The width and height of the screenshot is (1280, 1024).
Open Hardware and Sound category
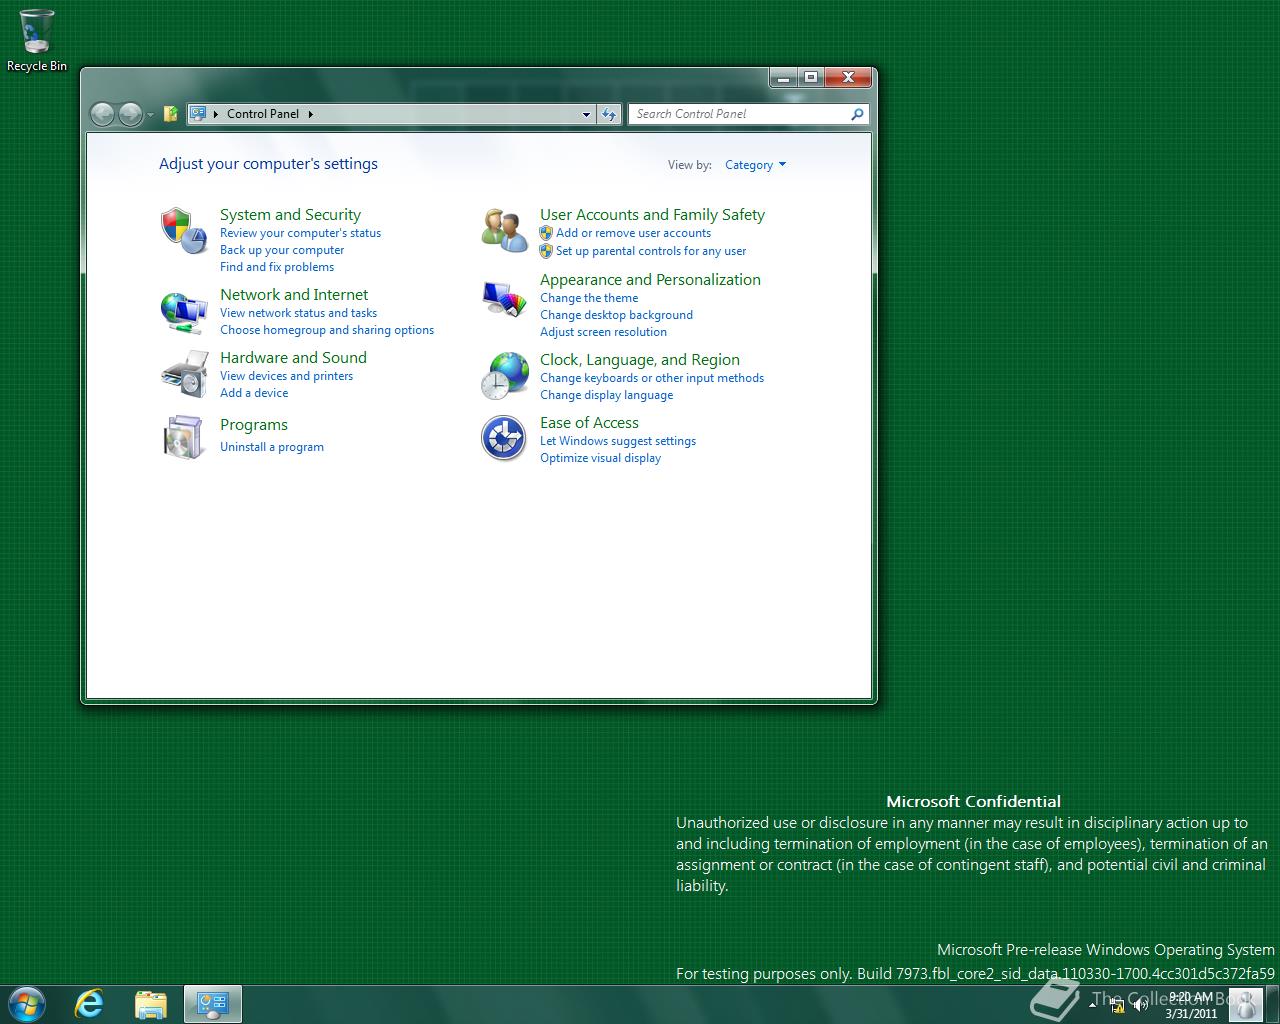293,358
